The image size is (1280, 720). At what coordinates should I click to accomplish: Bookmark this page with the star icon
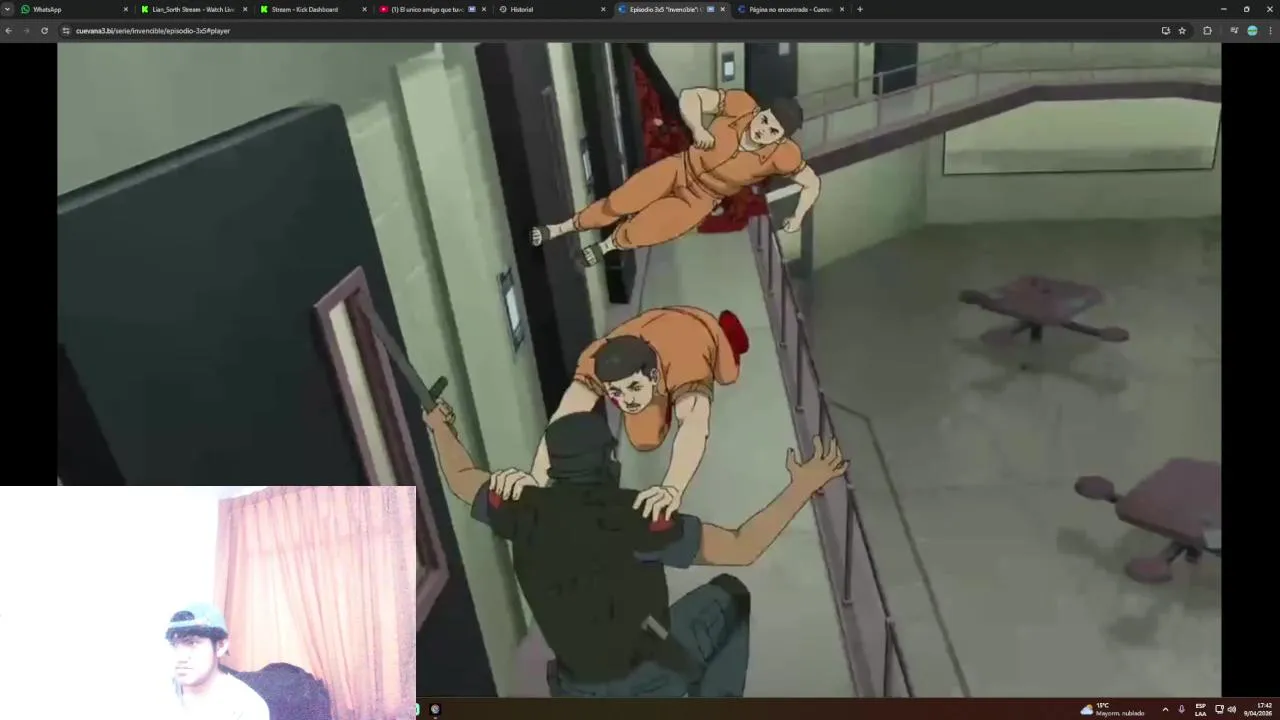(x=1182, y=31)
